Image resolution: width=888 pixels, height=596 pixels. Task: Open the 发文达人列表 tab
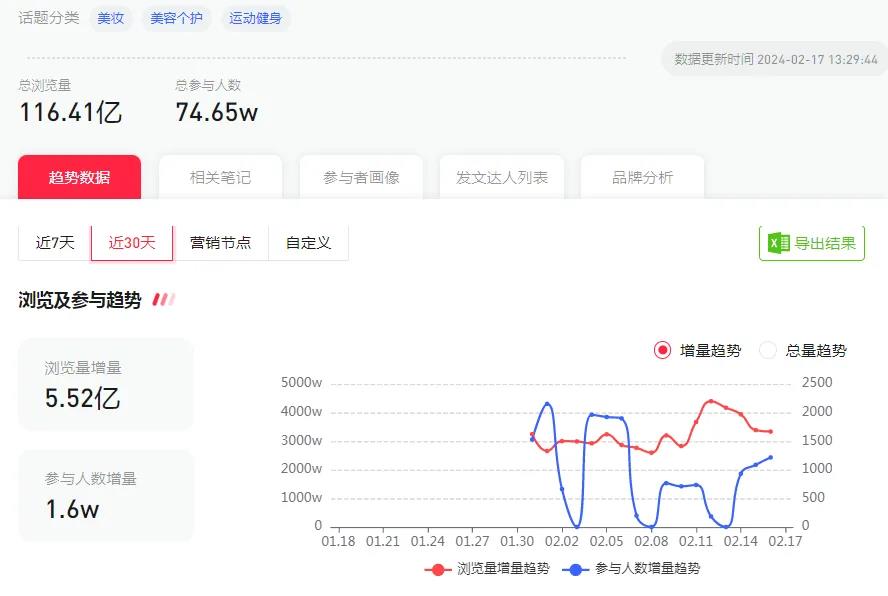pos(502,177)
